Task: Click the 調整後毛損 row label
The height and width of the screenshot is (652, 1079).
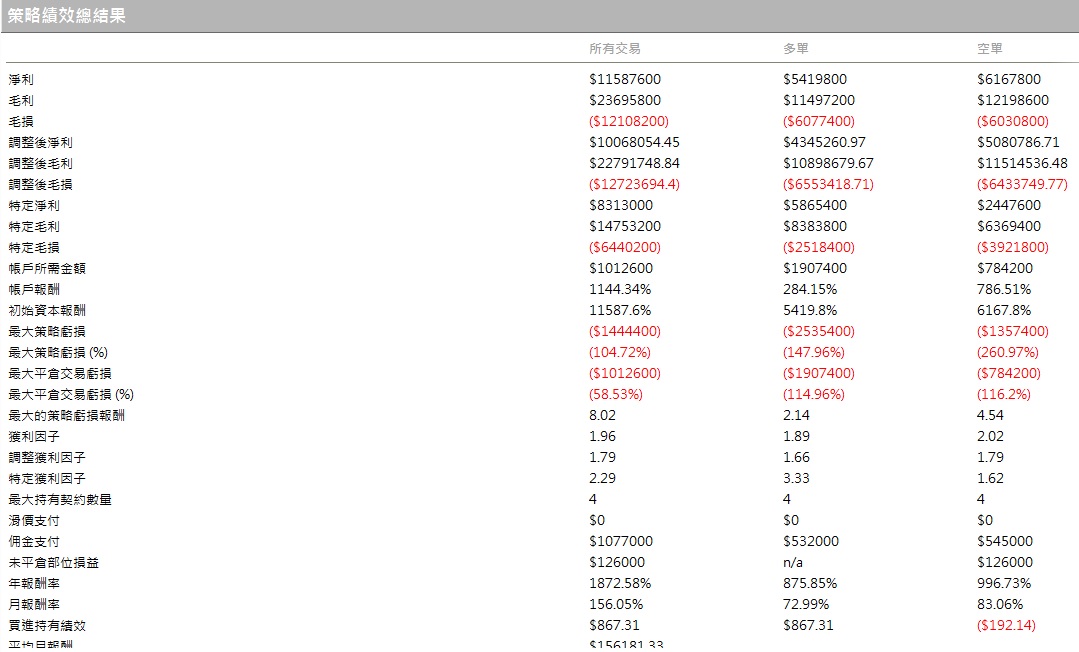Action: click(40, 185)
